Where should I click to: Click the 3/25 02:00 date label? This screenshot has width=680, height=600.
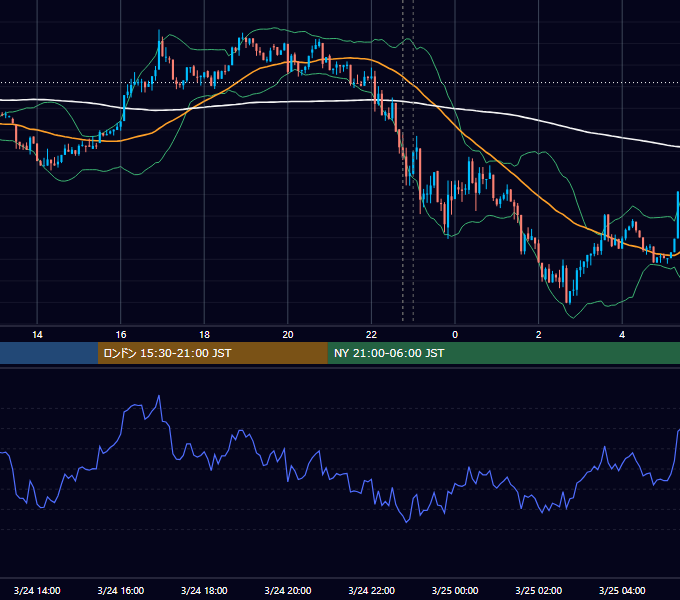pos(539,590)
